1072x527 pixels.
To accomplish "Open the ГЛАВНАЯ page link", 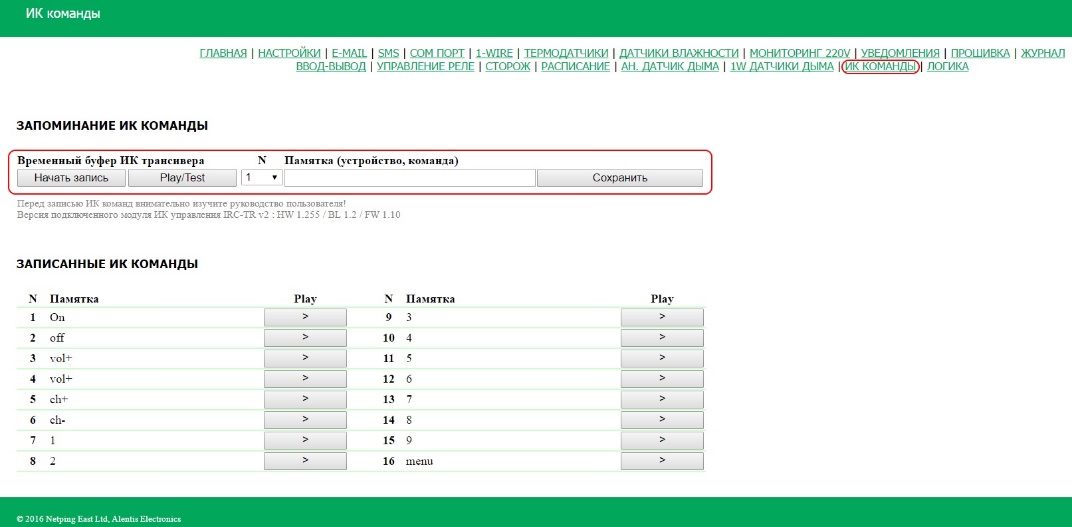I will [x=223, y=53].
